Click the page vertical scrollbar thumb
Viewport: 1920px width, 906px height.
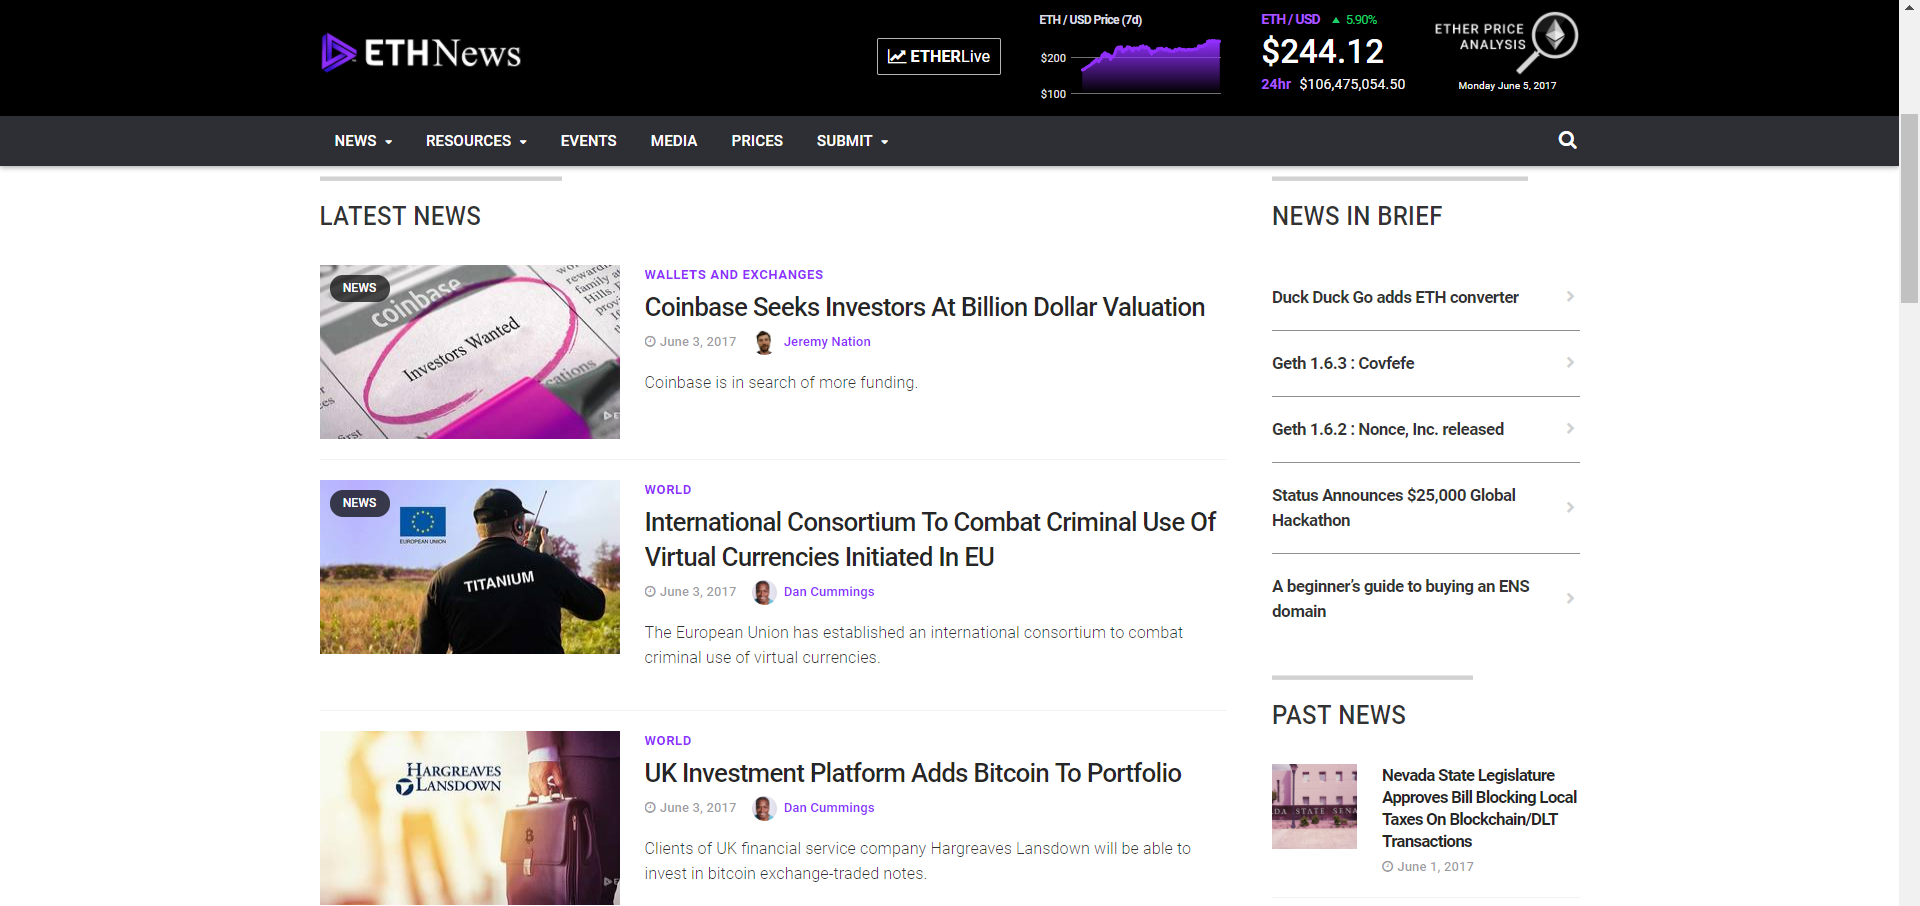1909,208
